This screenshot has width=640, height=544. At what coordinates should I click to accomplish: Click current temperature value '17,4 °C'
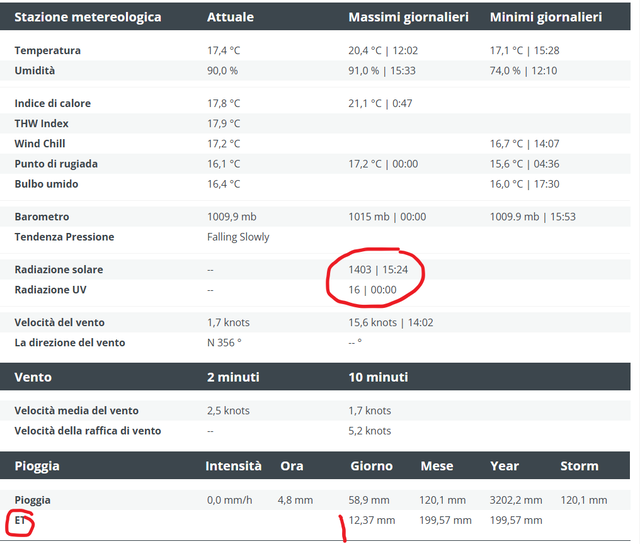224,51
